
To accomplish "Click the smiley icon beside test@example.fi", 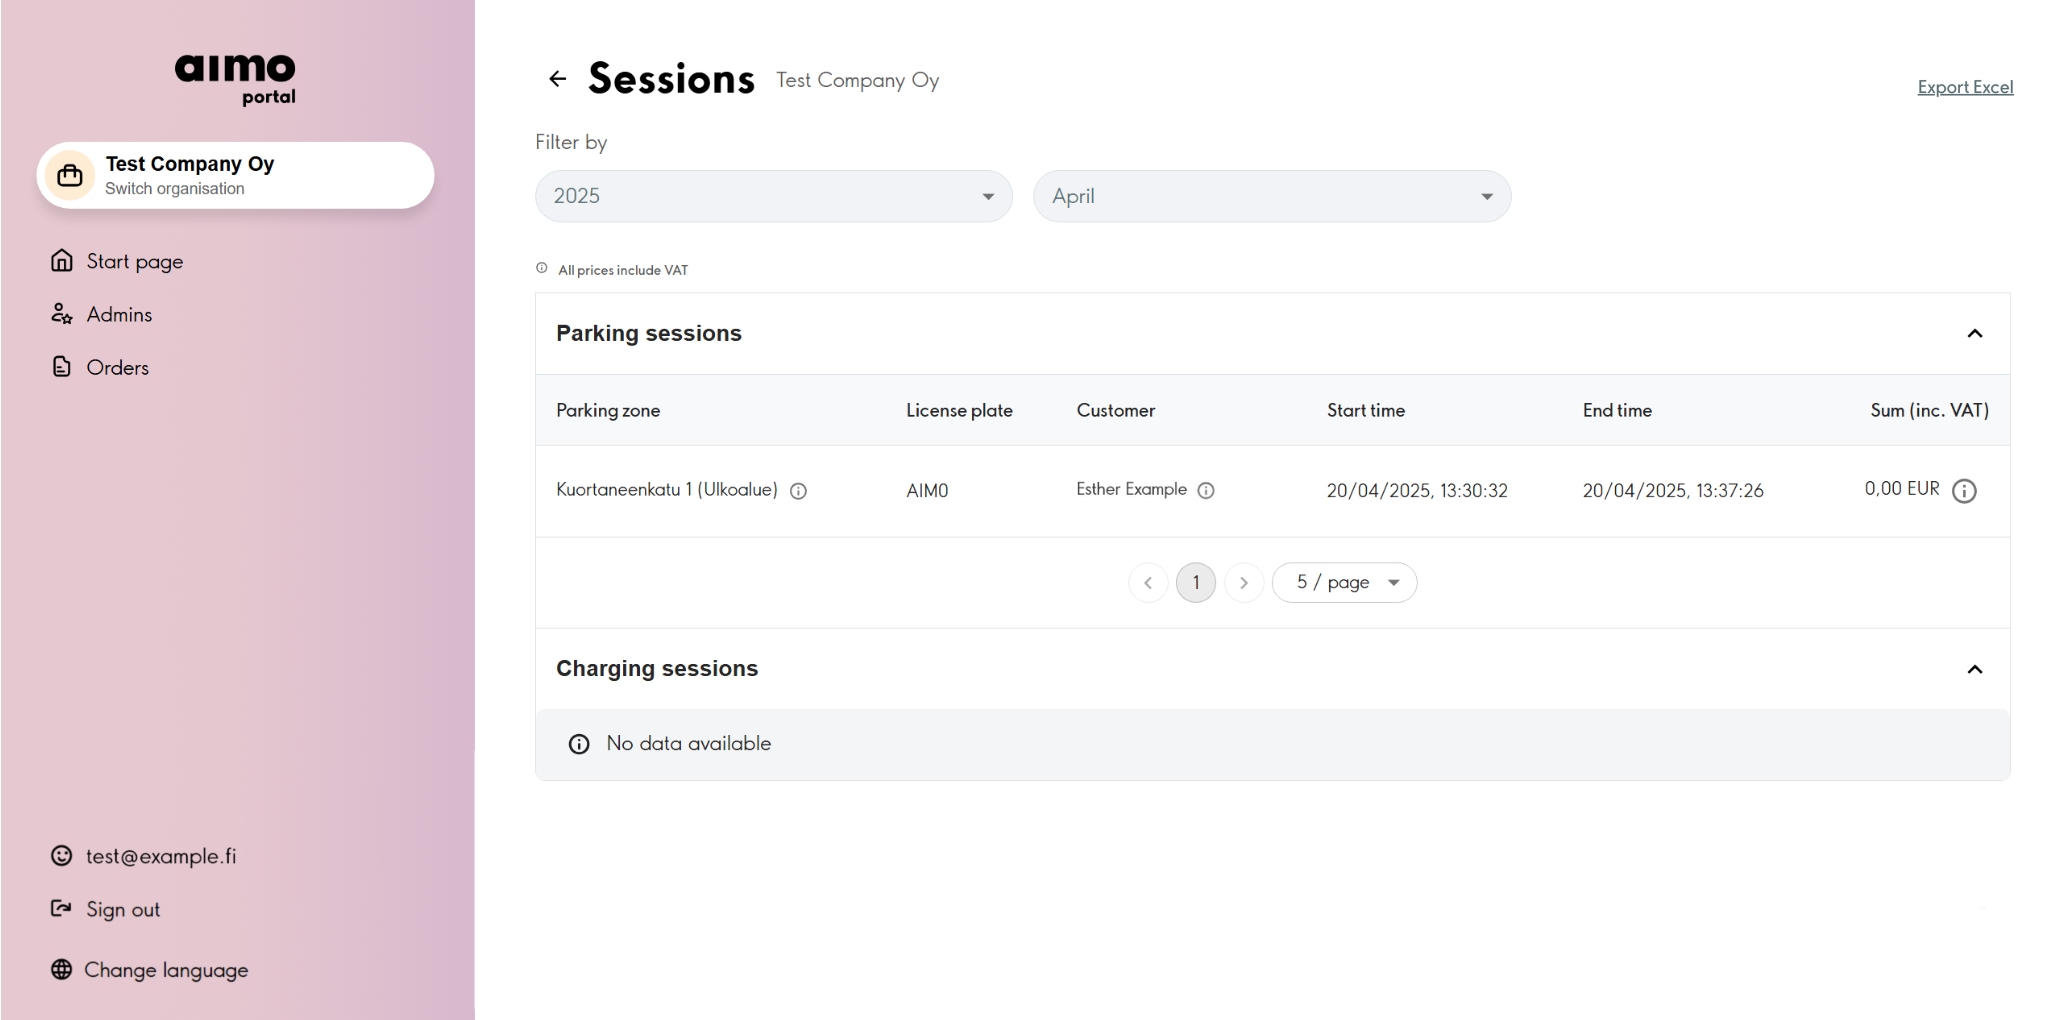I will pos(62,855).
